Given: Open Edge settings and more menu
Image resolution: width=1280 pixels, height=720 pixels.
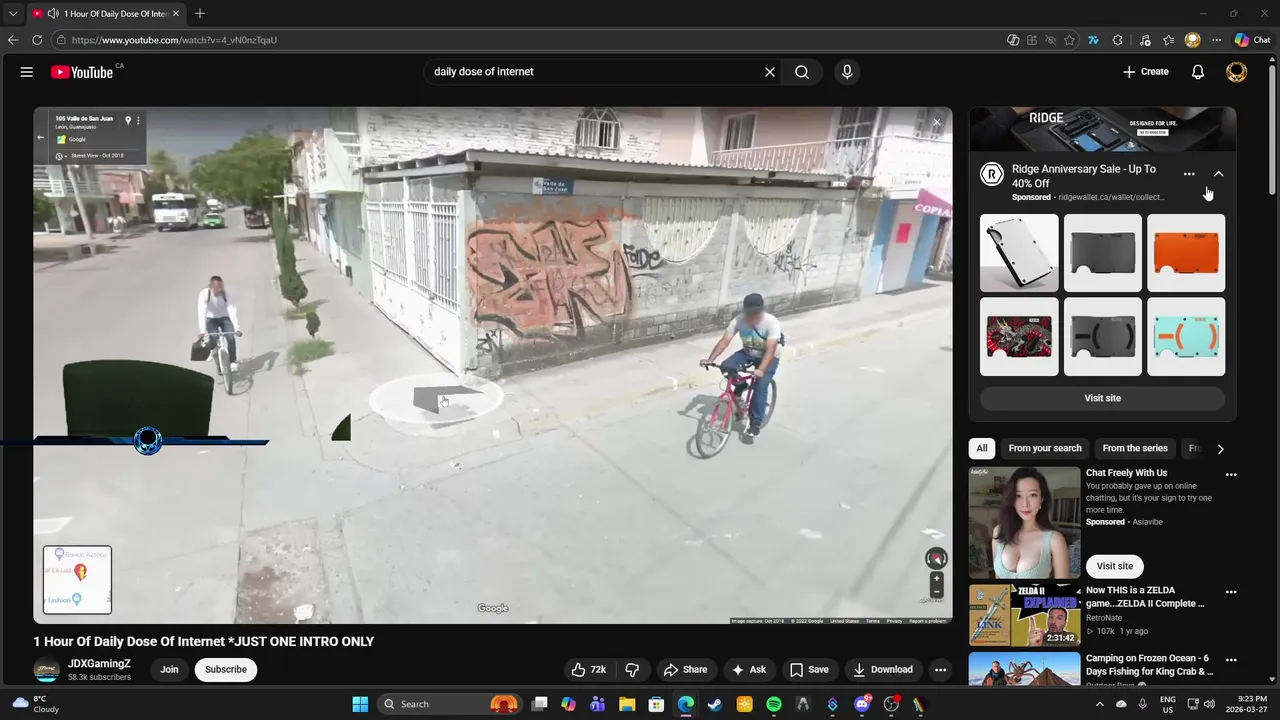Looking at the screenshot, I should point(1216,40).
